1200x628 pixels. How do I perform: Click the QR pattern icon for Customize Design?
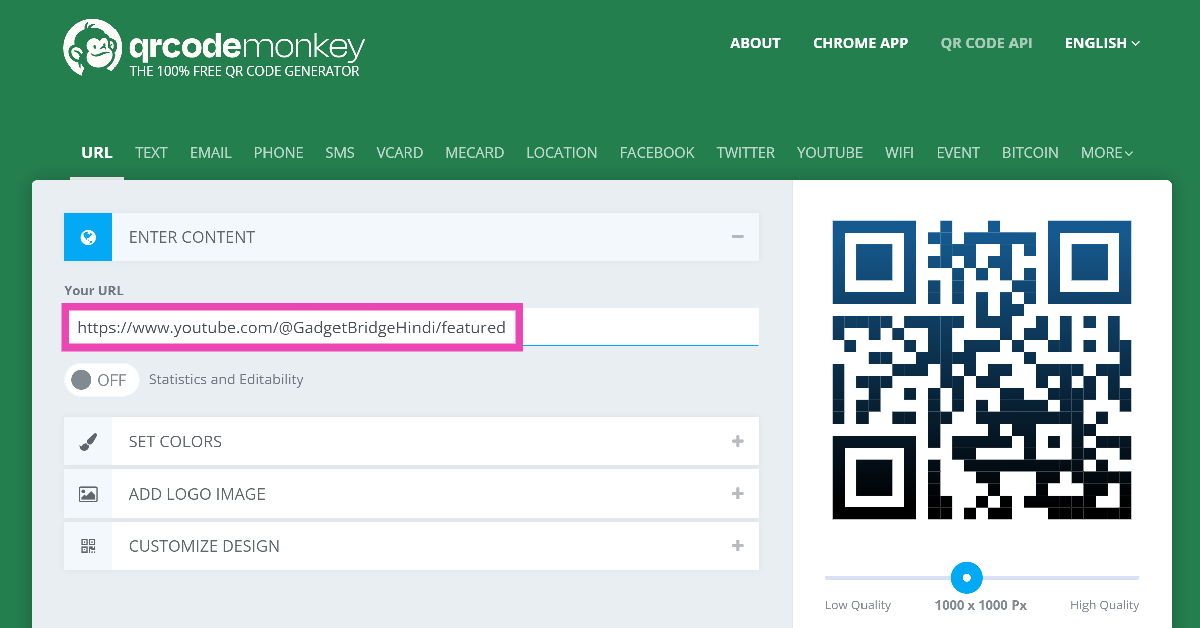[88, 546]
